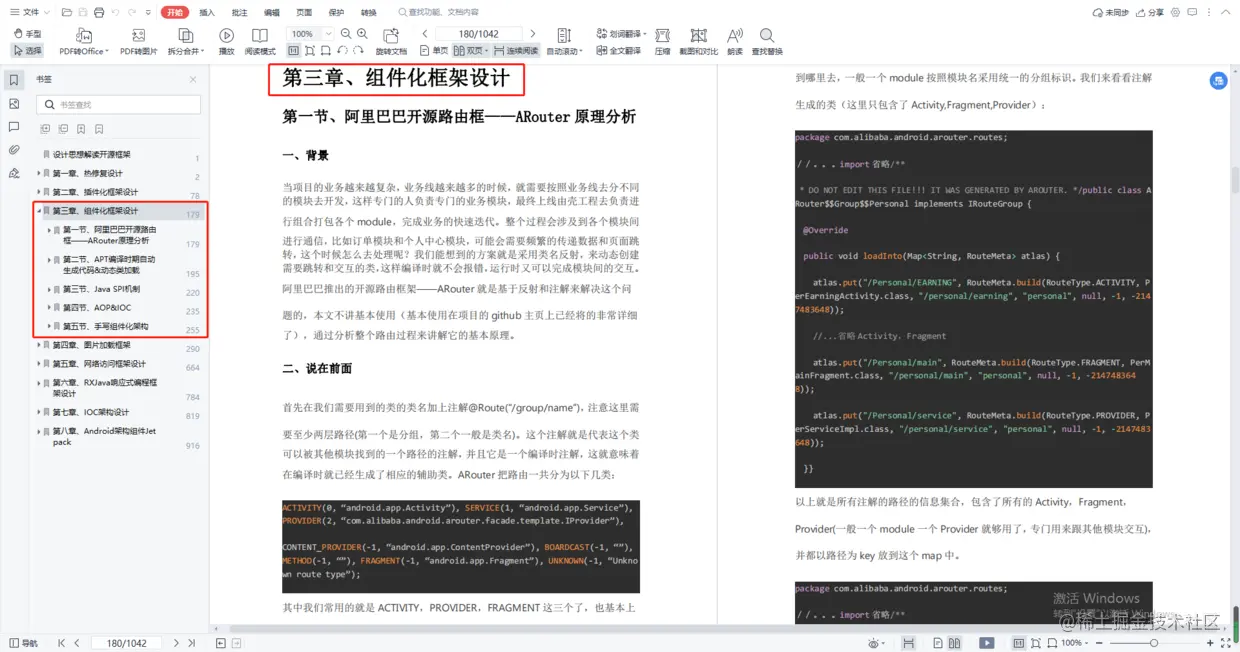Activate the 选择 selection tool
This screenshot has width=1240, height=652.
27,50
